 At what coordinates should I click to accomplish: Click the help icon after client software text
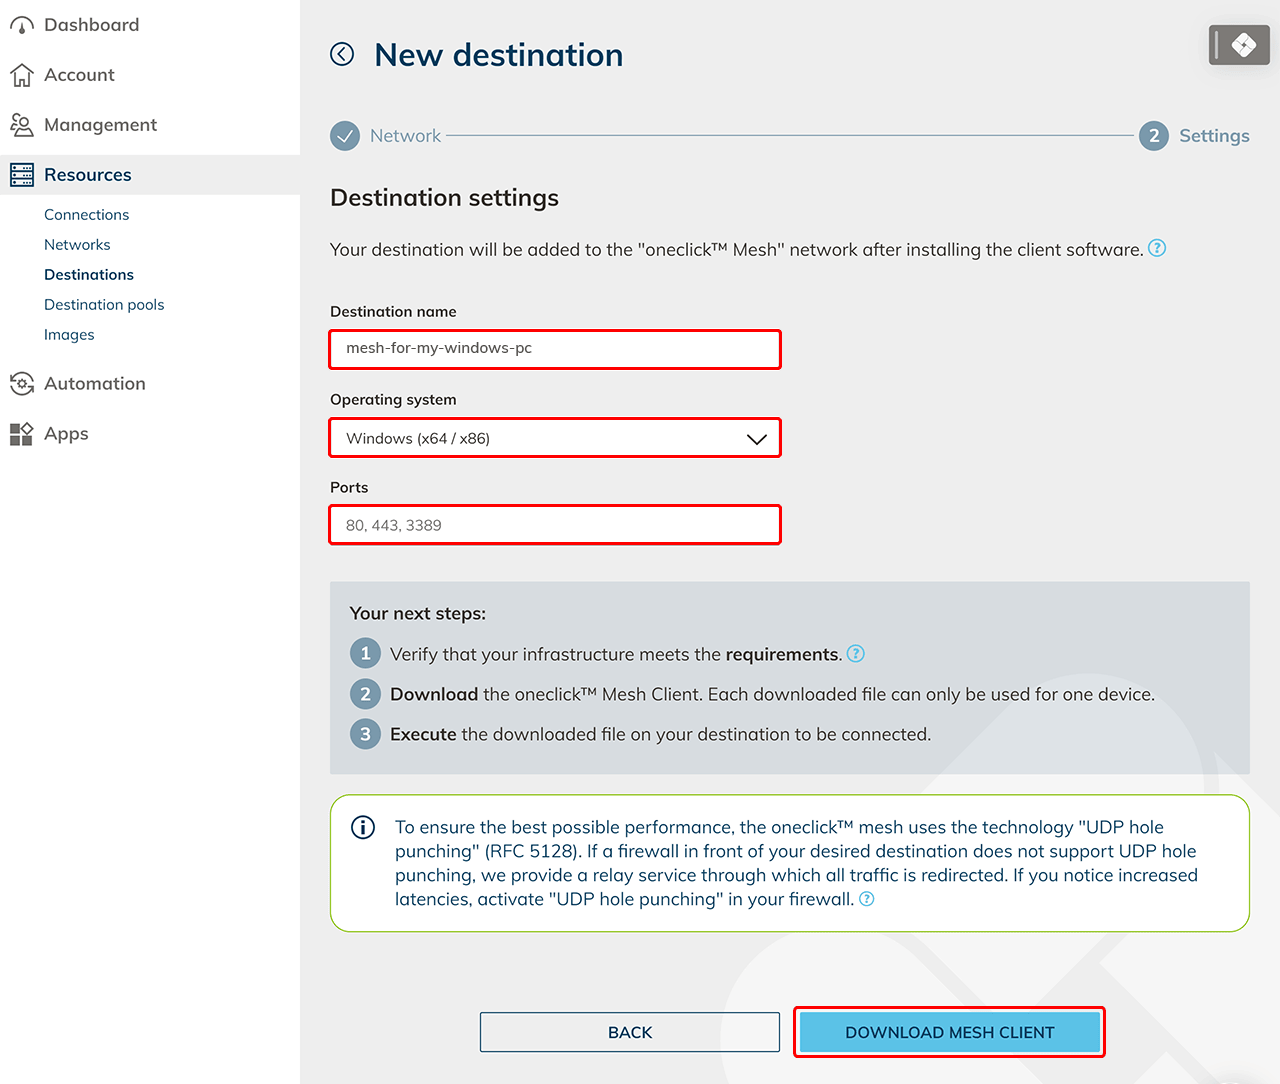coord(1157,248)
